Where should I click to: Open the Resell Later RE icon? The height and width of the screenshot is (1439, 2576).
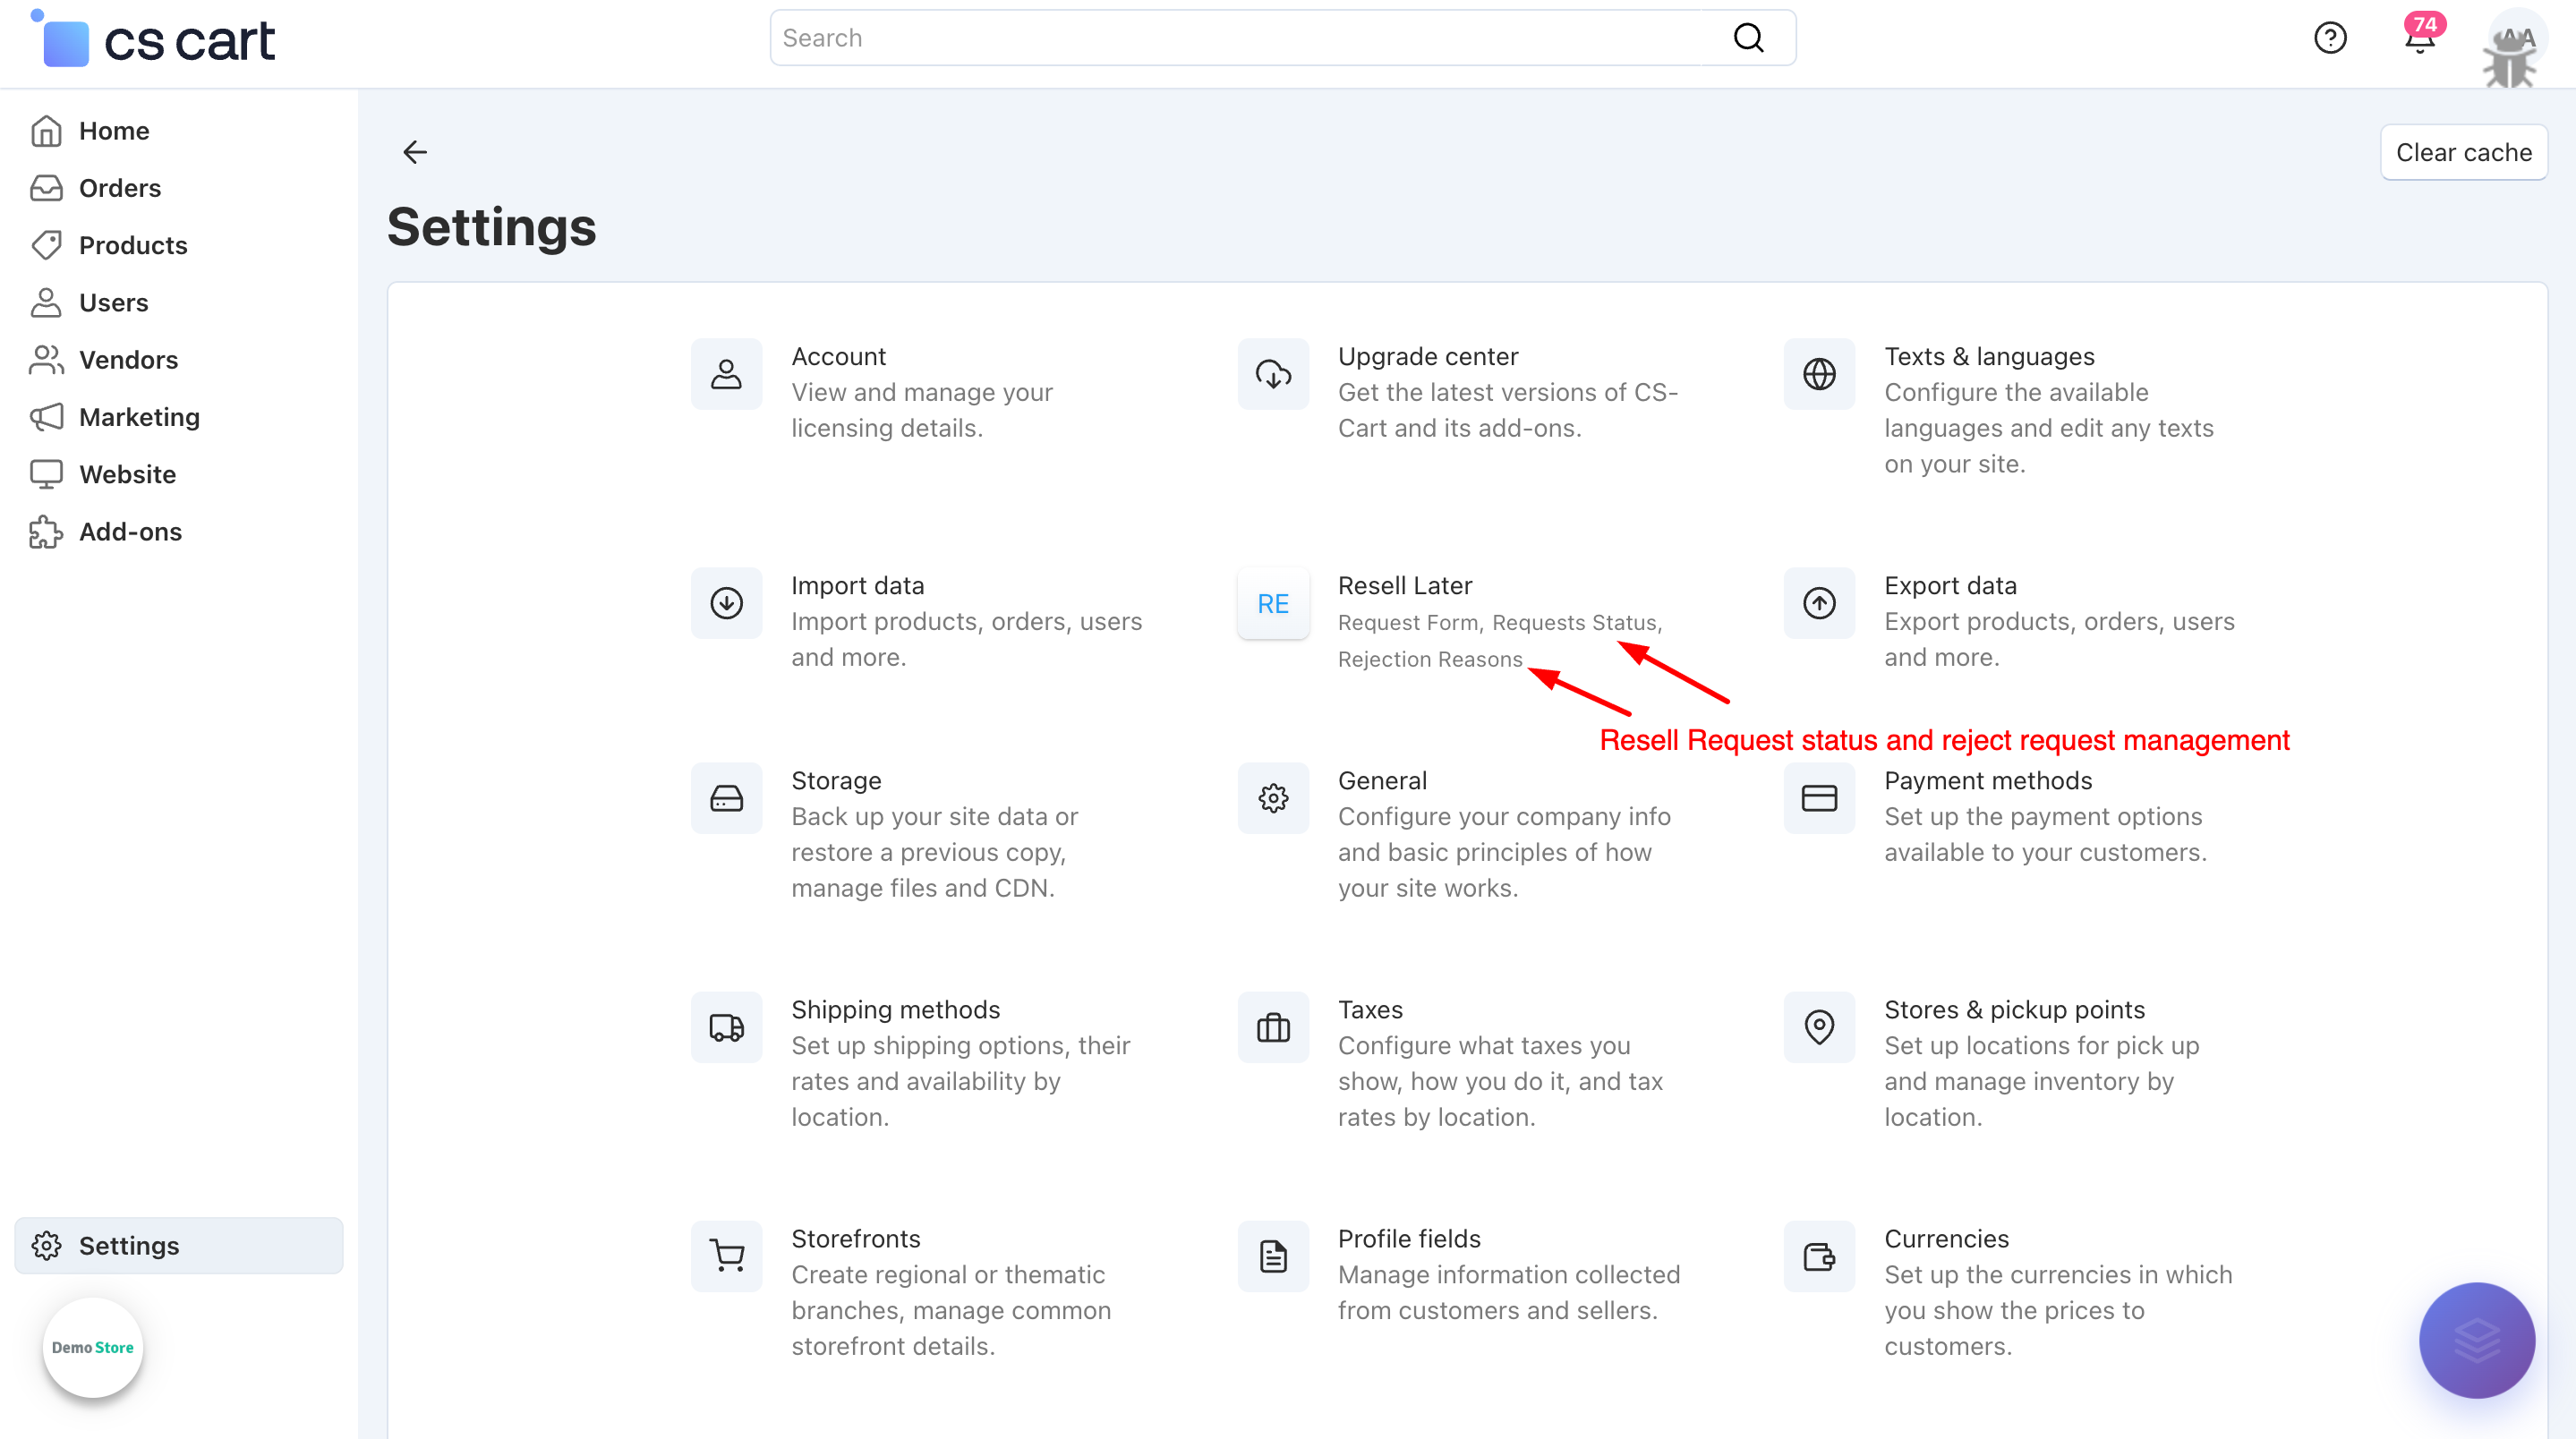(1273, 603)
